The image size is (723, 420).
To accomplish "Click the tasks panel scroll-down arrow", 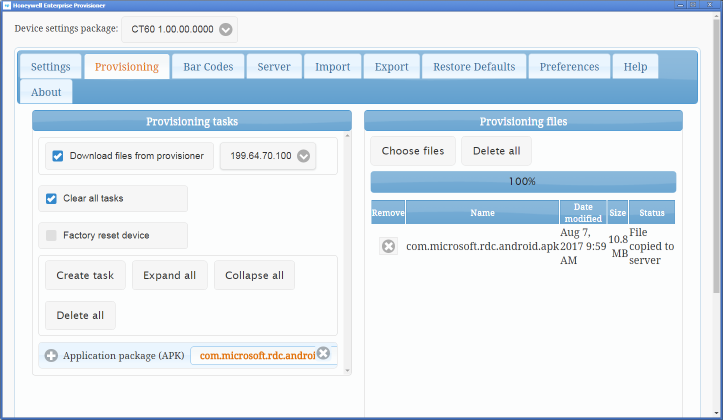I will (x=348, y=370).
